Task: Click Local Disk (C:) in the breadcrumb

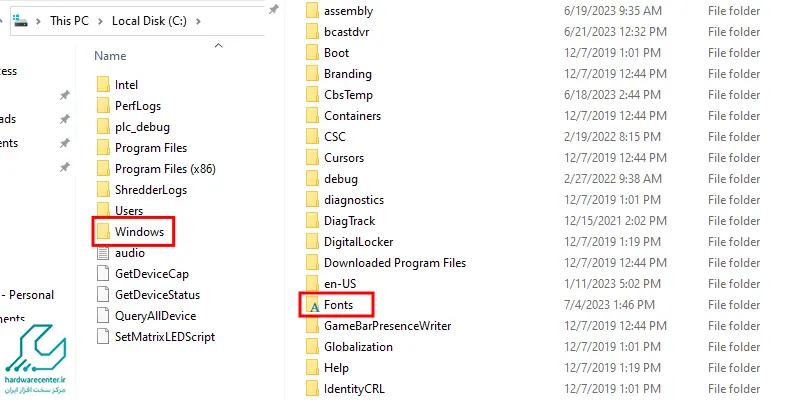Action: tap(149, 21)
